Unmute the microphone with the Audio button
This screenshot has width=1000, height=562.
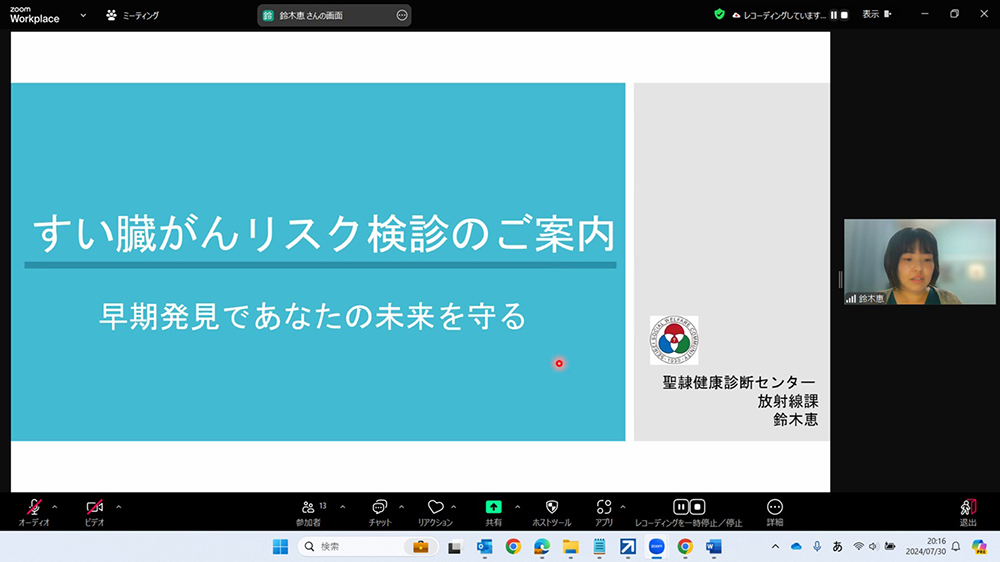point(34,508)
